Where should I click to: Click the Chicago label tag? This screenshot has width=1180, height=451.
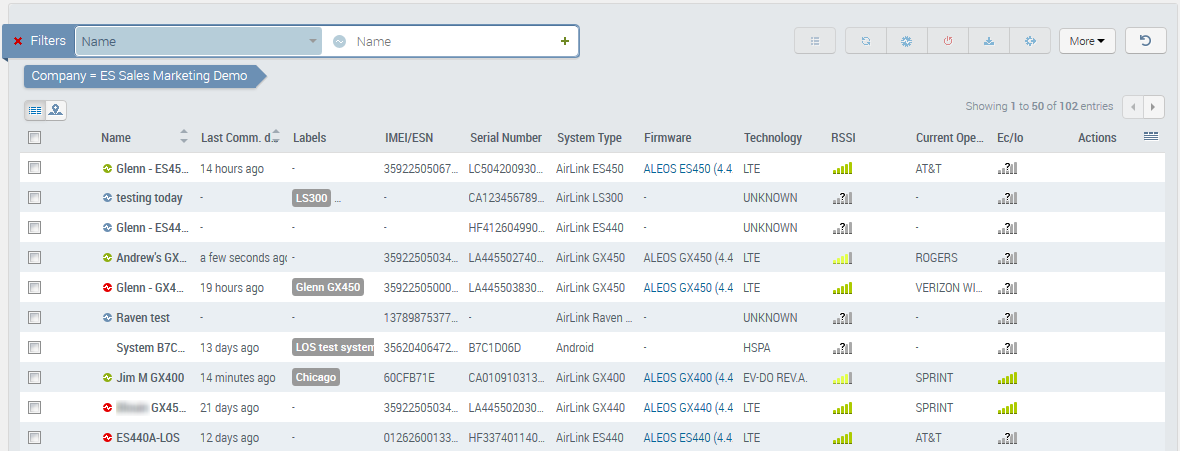(316, 378)
